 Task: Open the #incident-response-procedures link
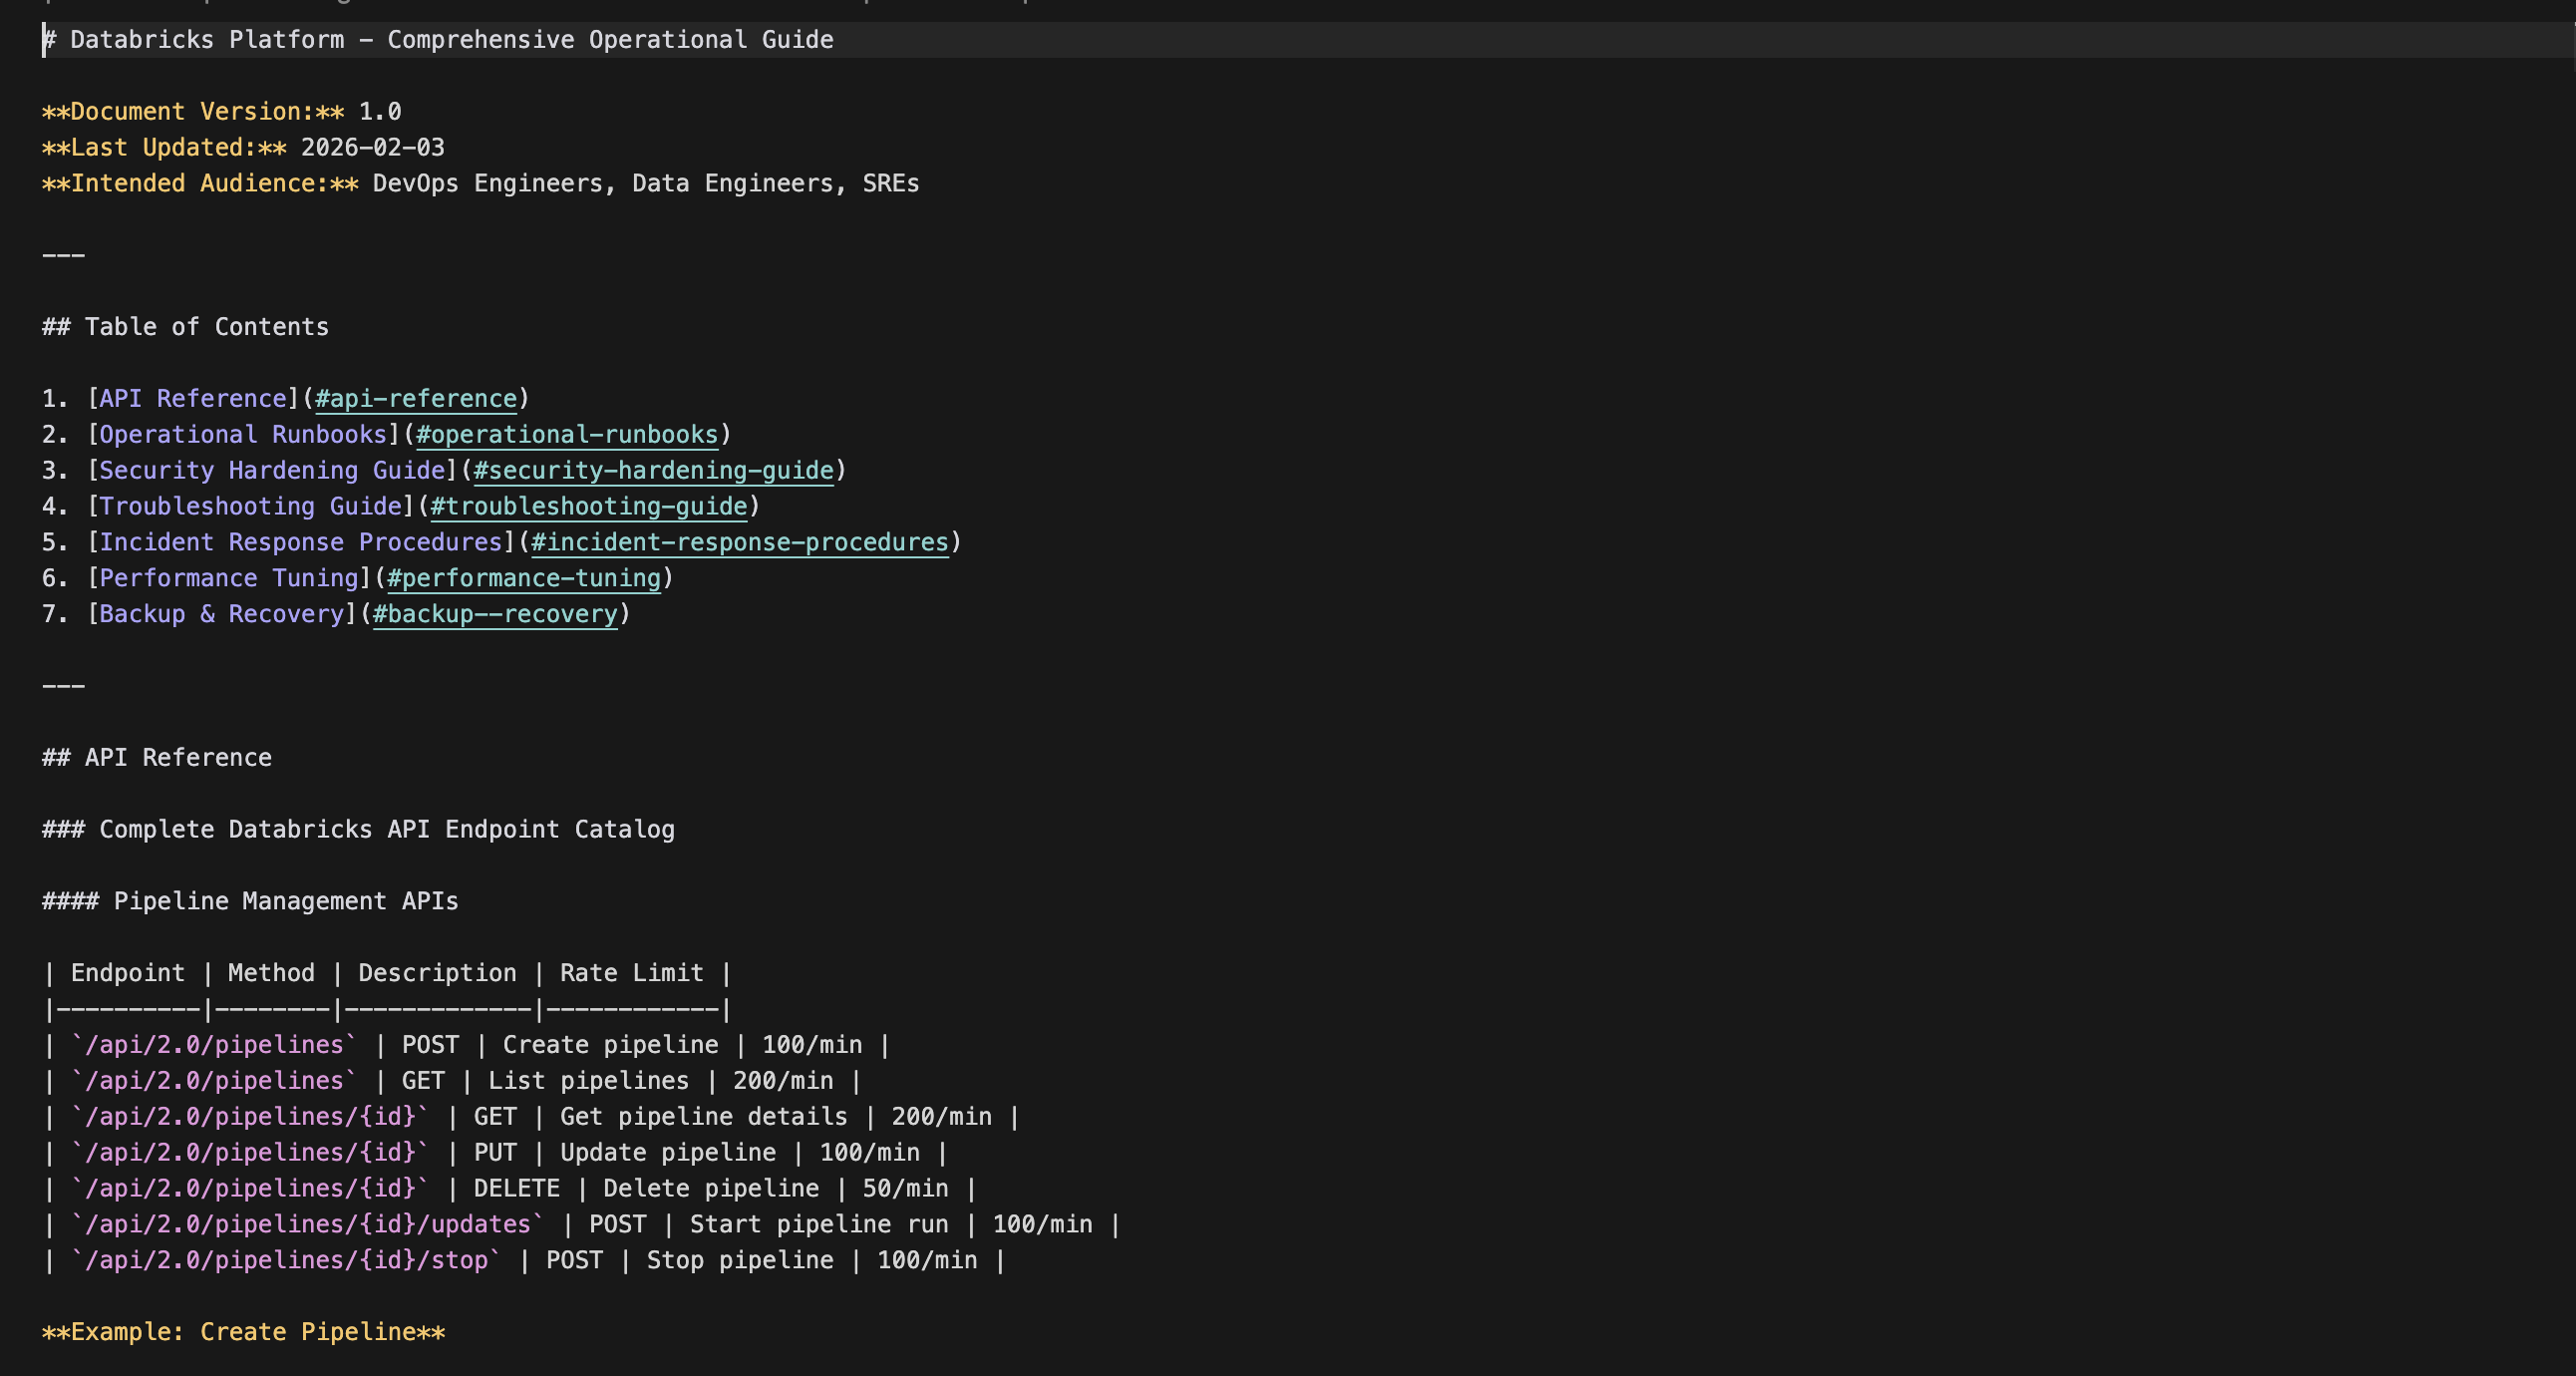point(739,543)
